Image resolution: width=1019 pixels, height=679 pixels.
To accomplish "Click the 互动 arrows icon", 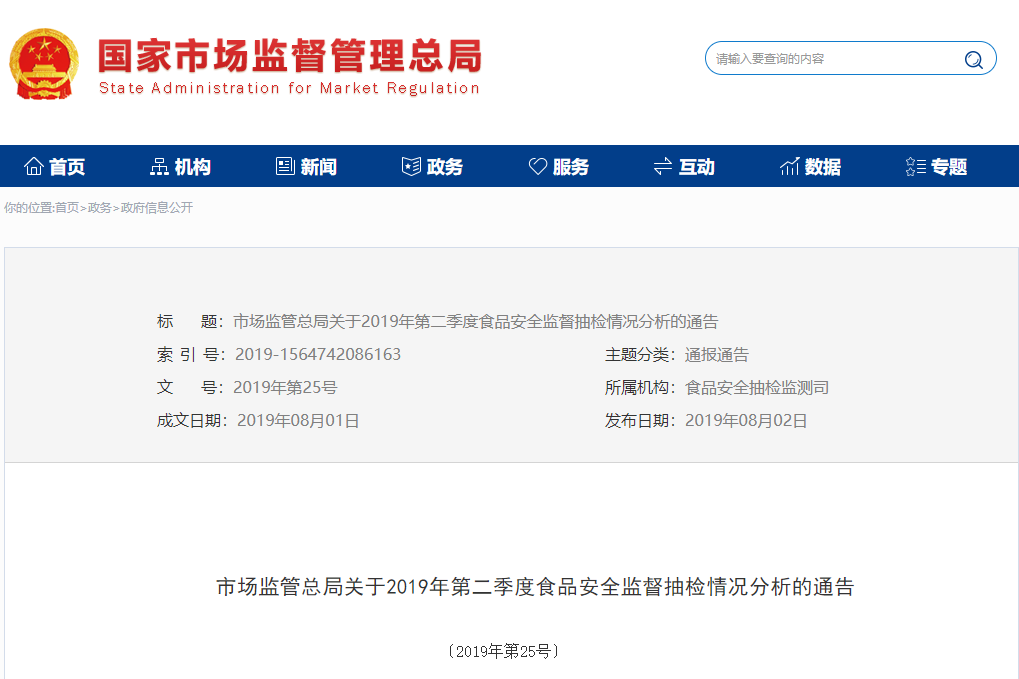I will pos(663,166).
